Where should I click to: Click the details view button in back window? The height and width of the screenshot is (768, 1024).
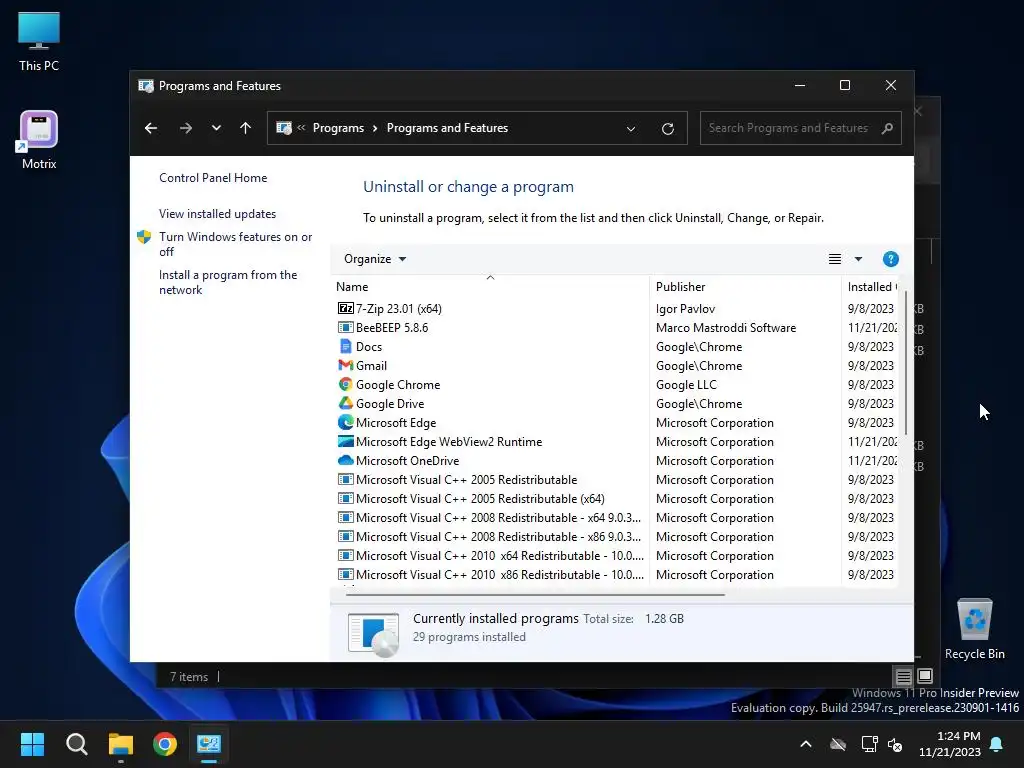pyautogui.click(x=903, y=676)
